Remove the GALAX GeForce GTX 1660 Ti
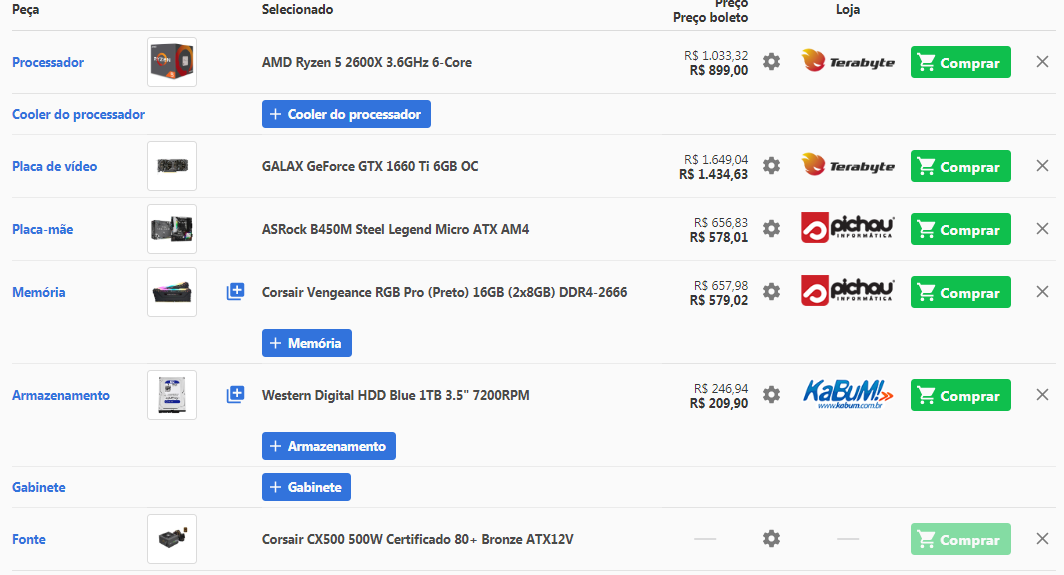1064x575 pixels. point(1042,166)
